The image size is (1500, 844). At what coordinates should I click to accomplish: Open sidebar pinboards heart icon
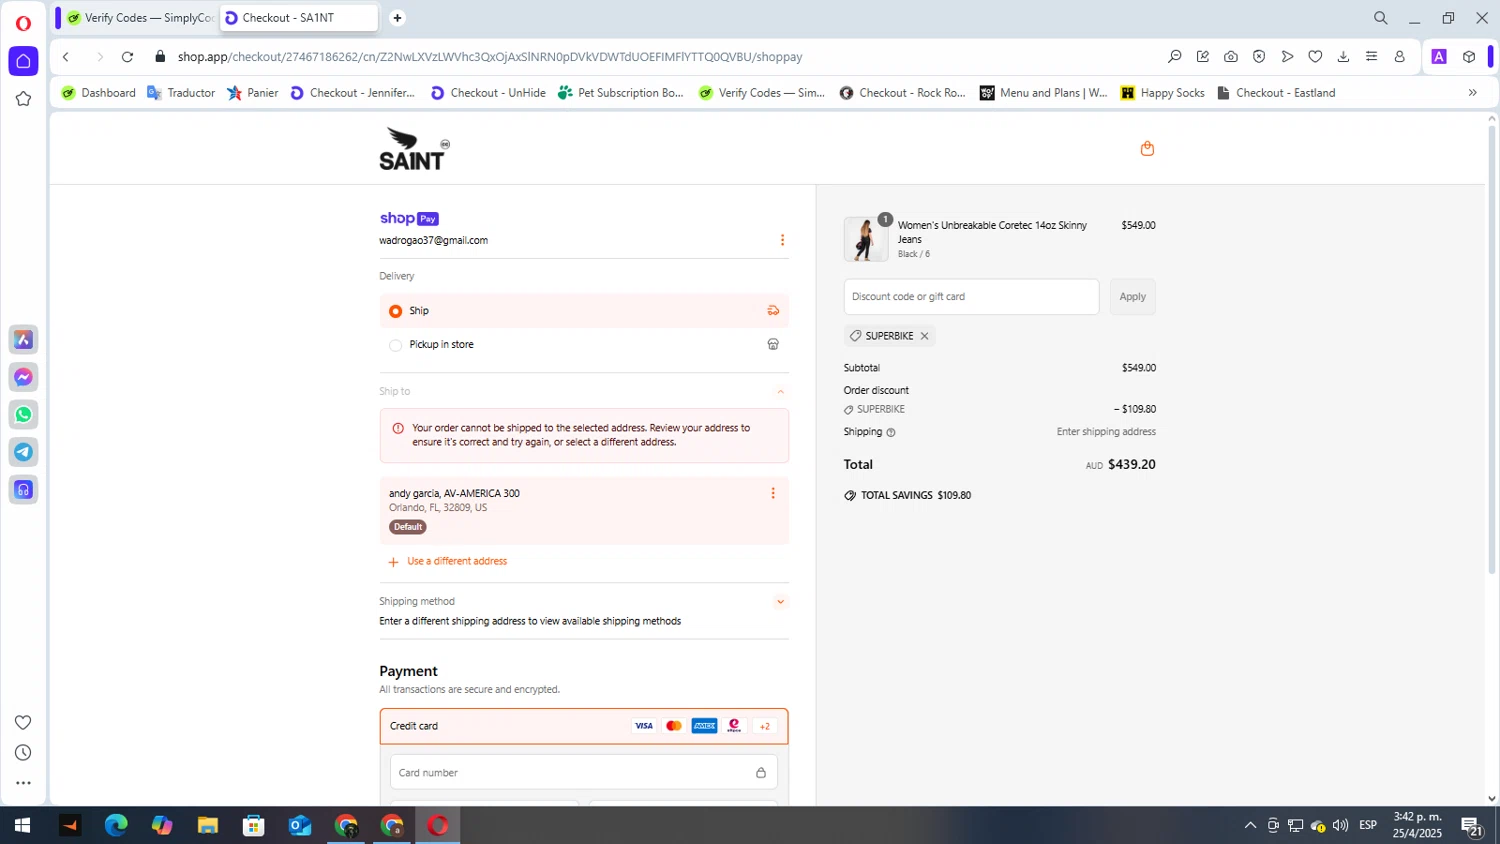[x=23, y=722]
